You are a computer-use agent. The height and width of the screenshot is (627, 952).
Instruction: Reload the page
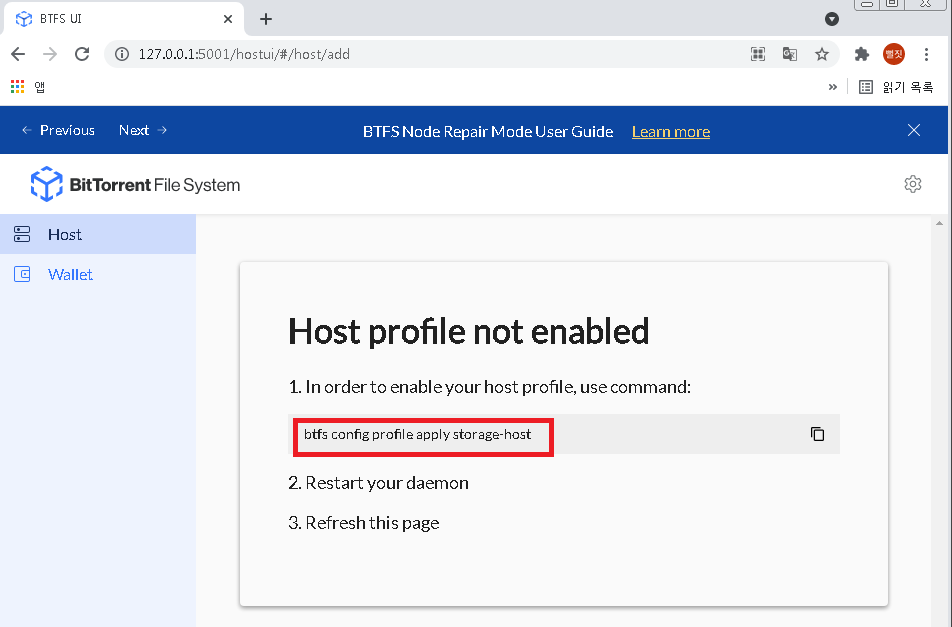point(82,54)
